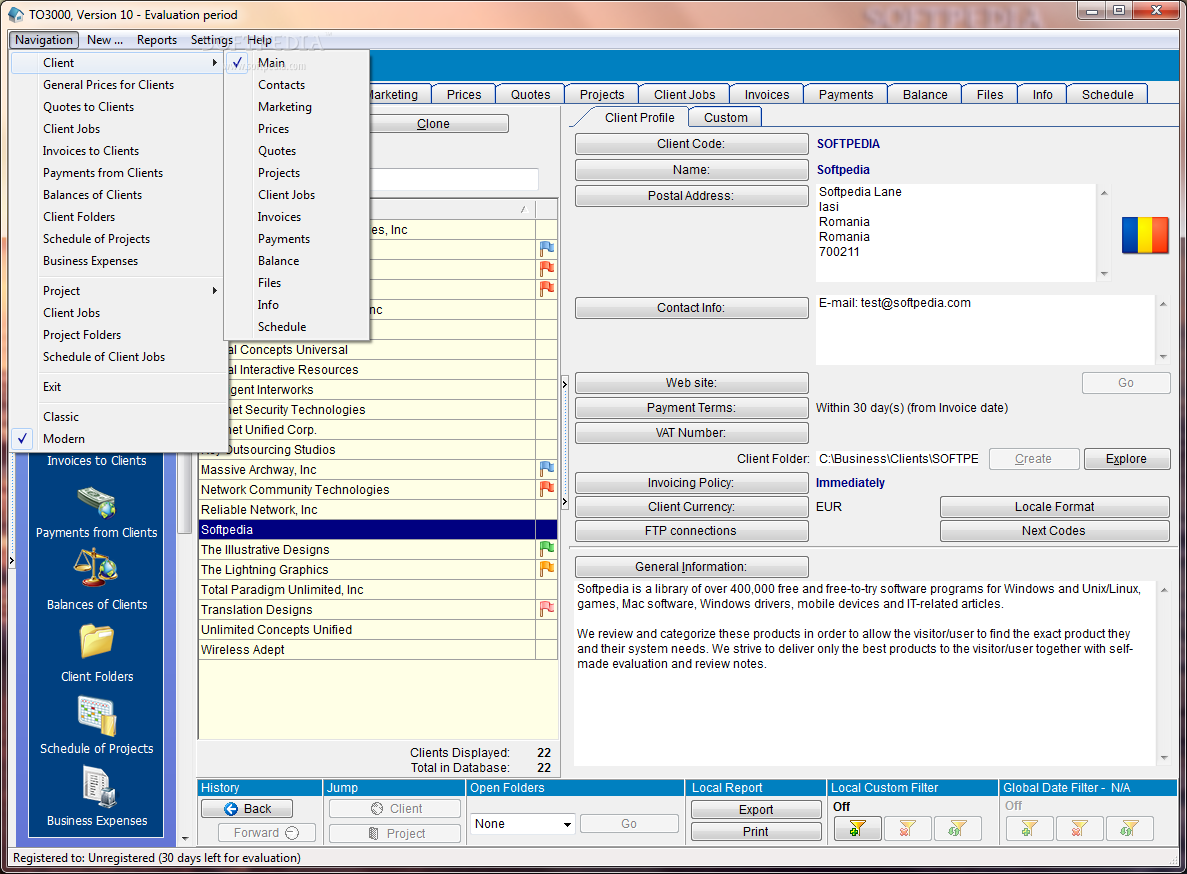Click in the Contact Info text box
This screenshot has height=874, width=1187.
pyautogui.click(x=986, y=329)
